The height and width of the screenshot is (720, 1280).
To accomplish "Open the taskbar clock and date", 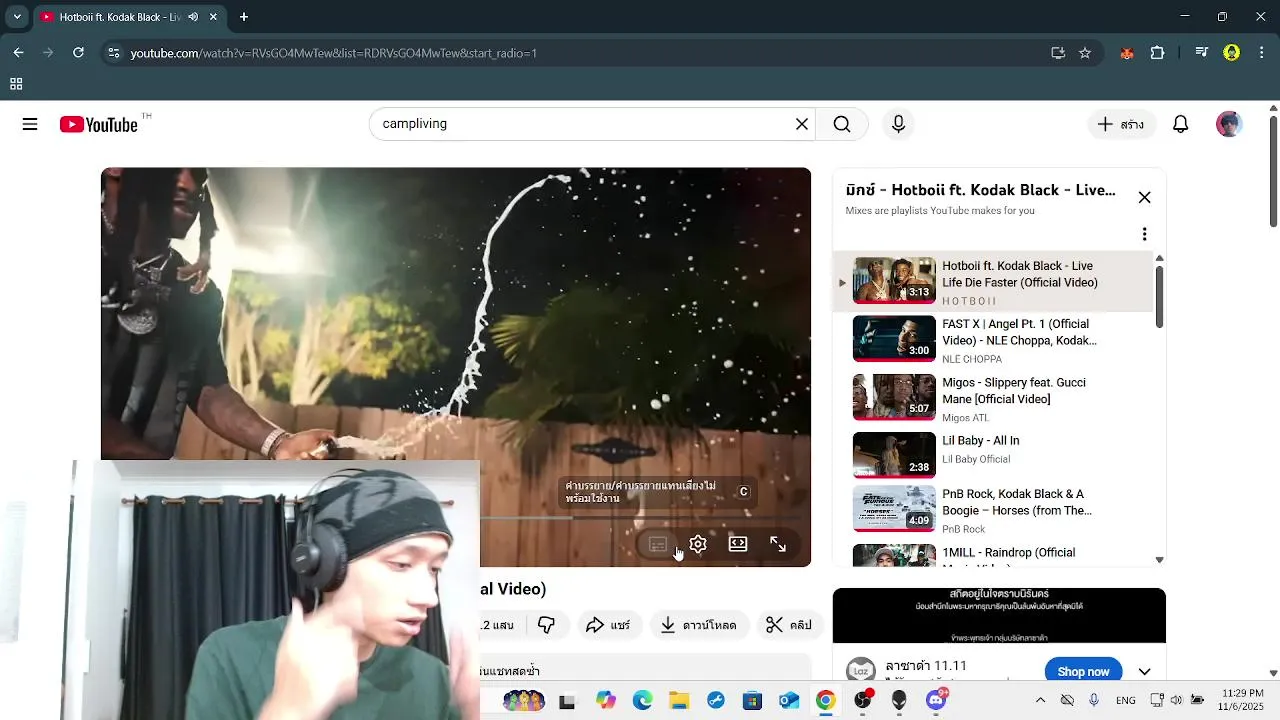I will pos(1243,700).
